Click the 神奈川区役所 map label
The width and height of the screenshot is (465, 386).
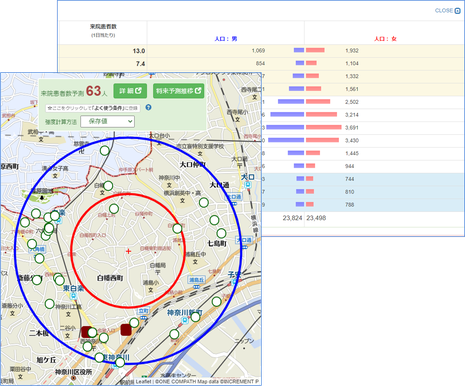pos(73,372)
